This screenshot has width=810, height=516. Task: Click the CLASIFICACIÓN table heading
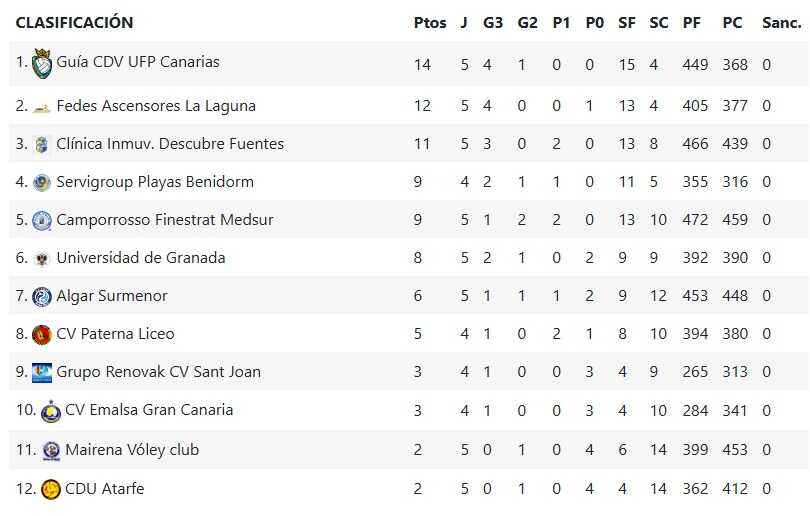click(x=74, y=23)
